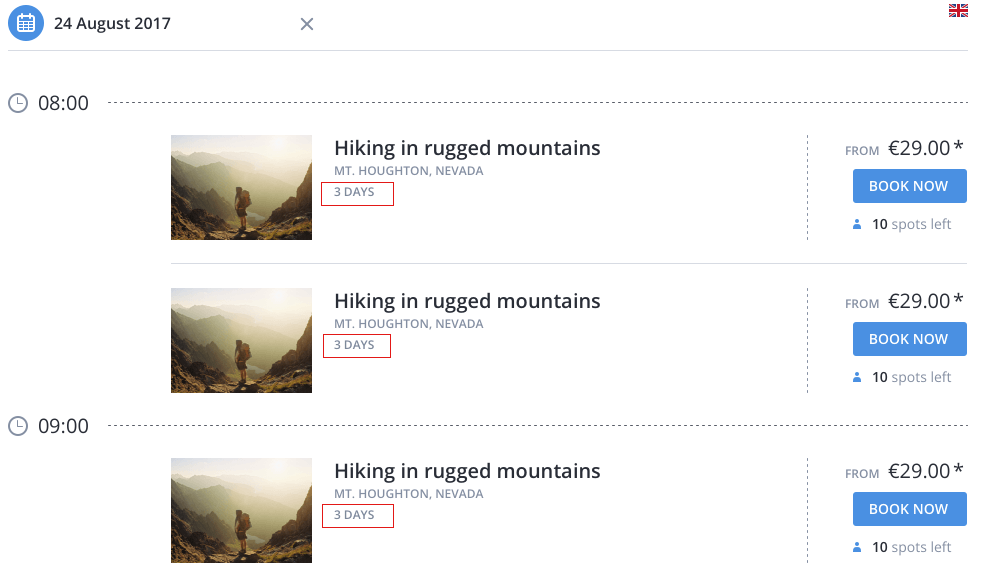Image resolution: width=990 pixels, height=572 pixels.
Task: Book the 09:00 hiking trip
Action: coord(909,509)
